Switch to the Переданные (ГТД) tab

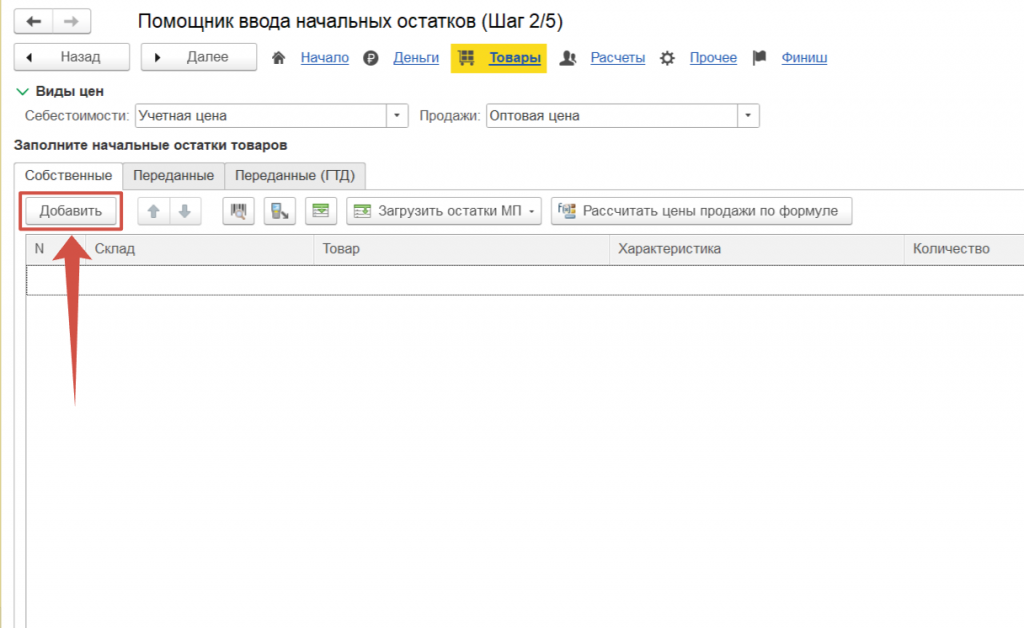(295, 176)
